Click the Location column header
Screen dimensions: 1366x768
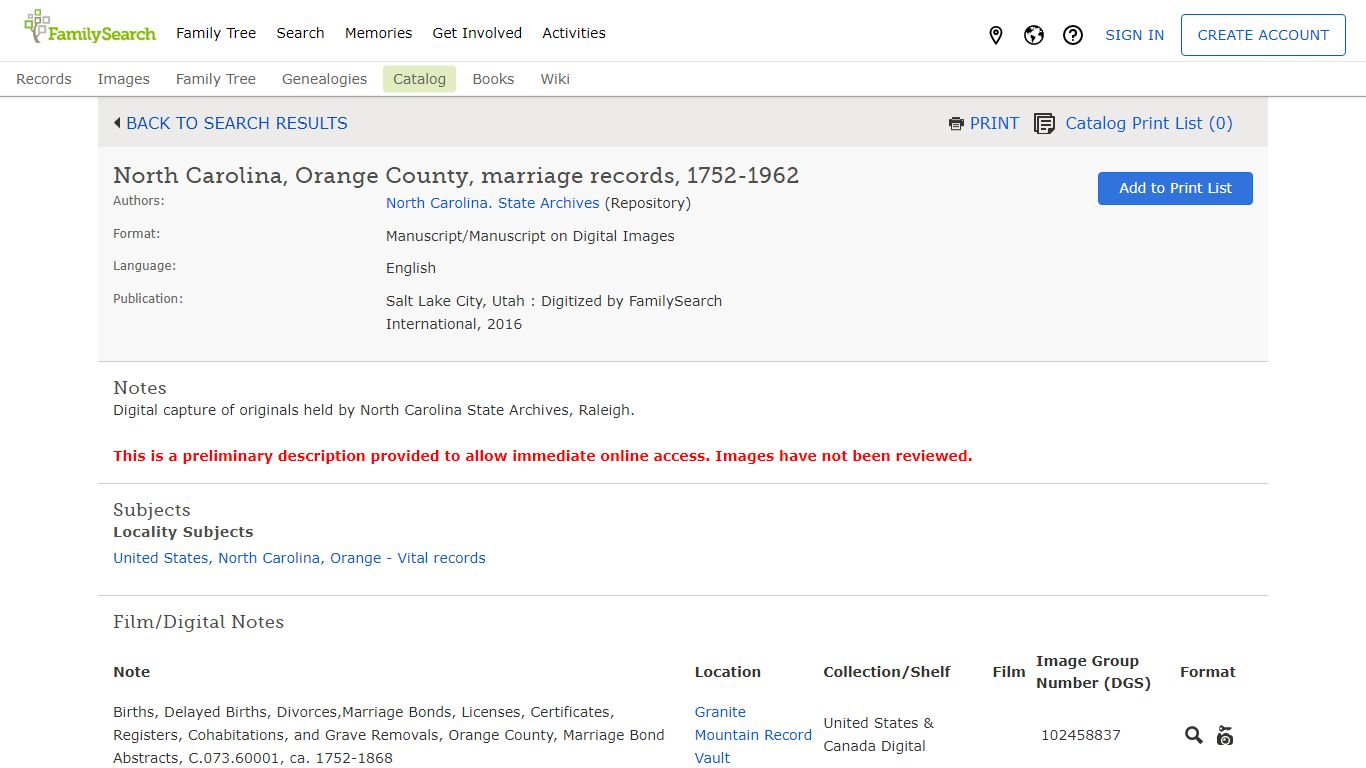[728, 672]
